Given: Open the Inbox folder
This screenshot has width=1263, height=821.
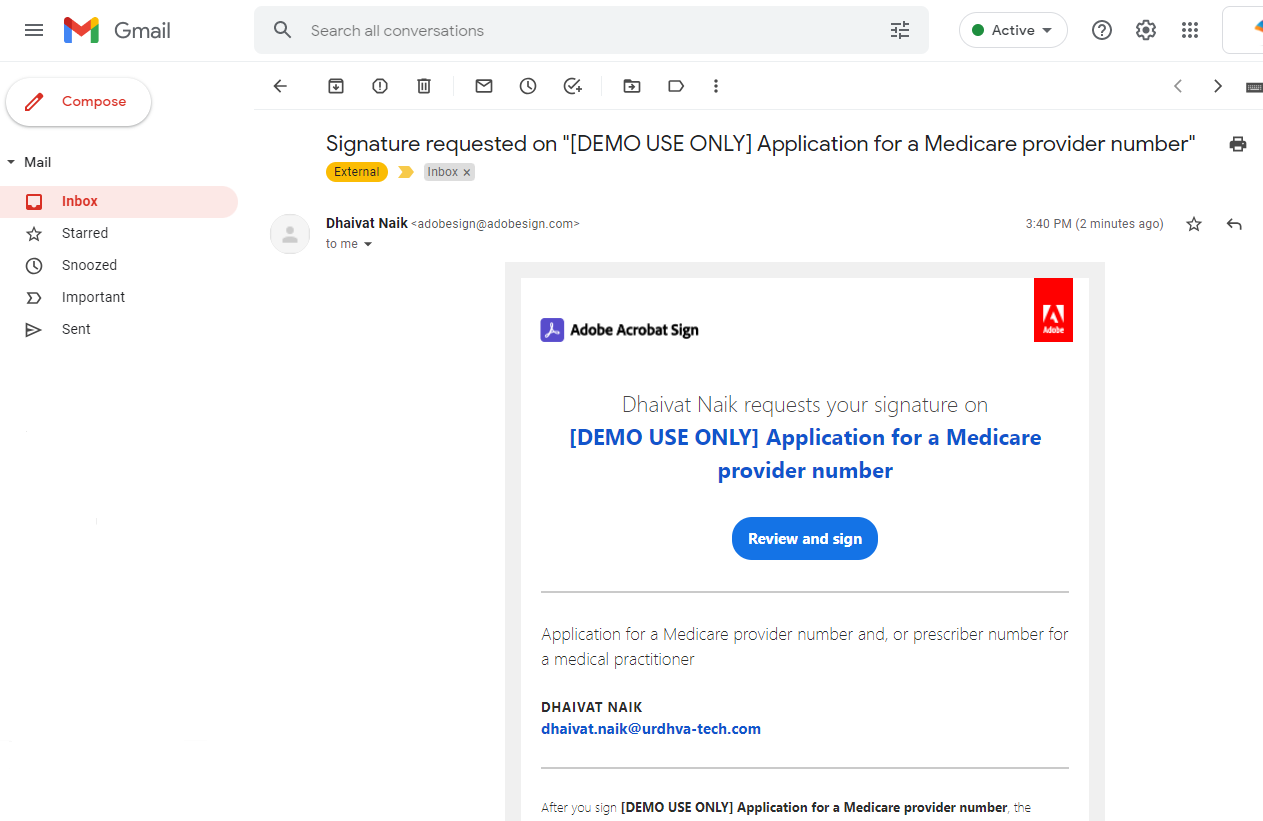Looking at the screenshot, I should pyautogui.click(x=119, y=201).
